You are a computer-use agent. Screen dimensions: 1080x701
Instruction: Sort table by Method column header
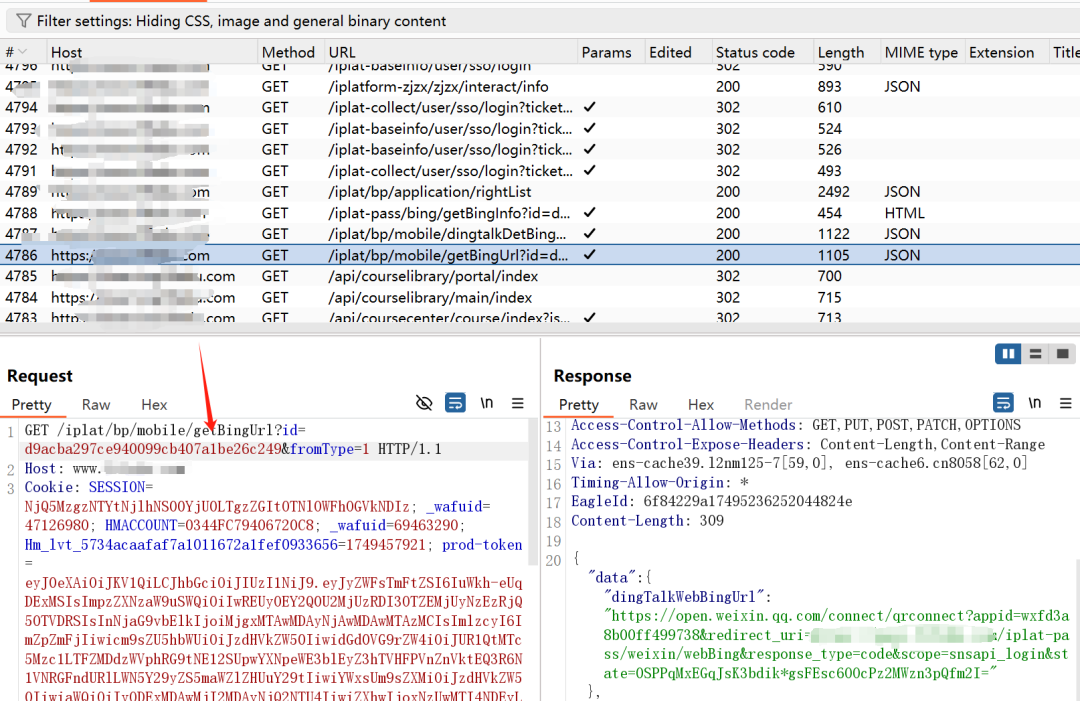[288, 52]
